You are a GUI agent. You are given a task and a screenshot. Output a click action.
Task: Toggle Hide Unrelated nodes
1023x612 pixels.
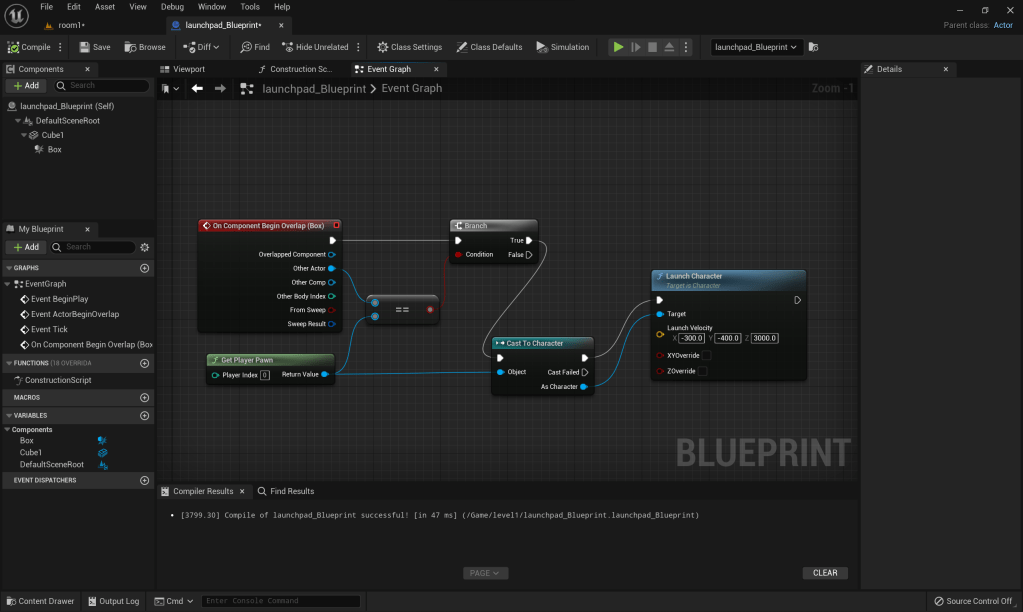(315, 47)
